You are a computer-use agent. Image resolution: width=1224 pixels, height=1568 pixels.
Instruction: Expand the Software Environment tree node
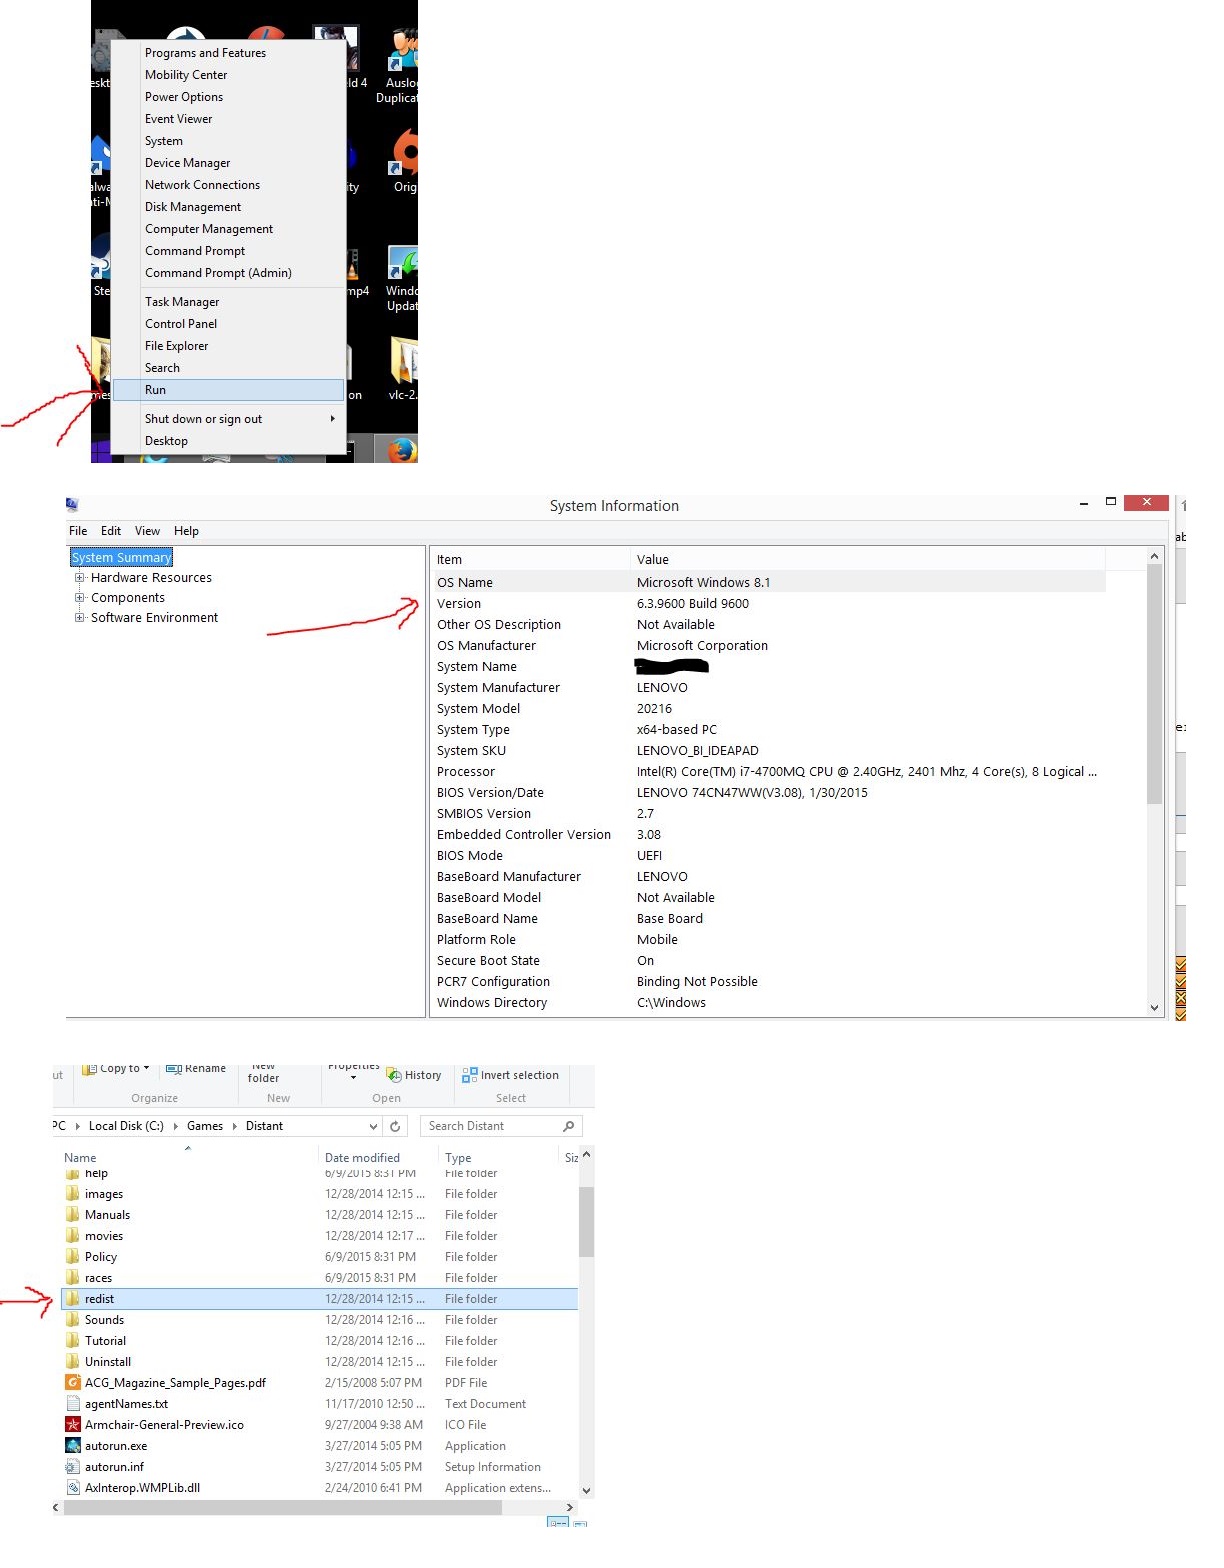point(80,617)
